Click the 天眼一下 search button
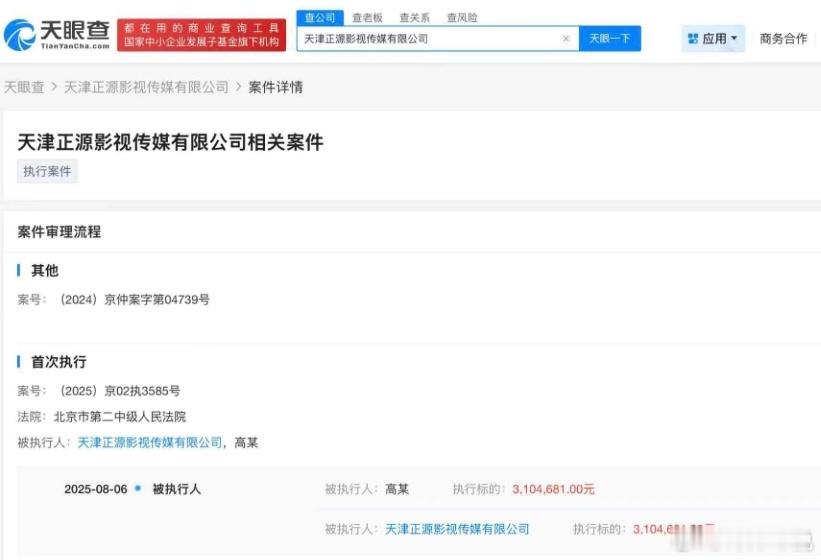 (x=609, y=39)
